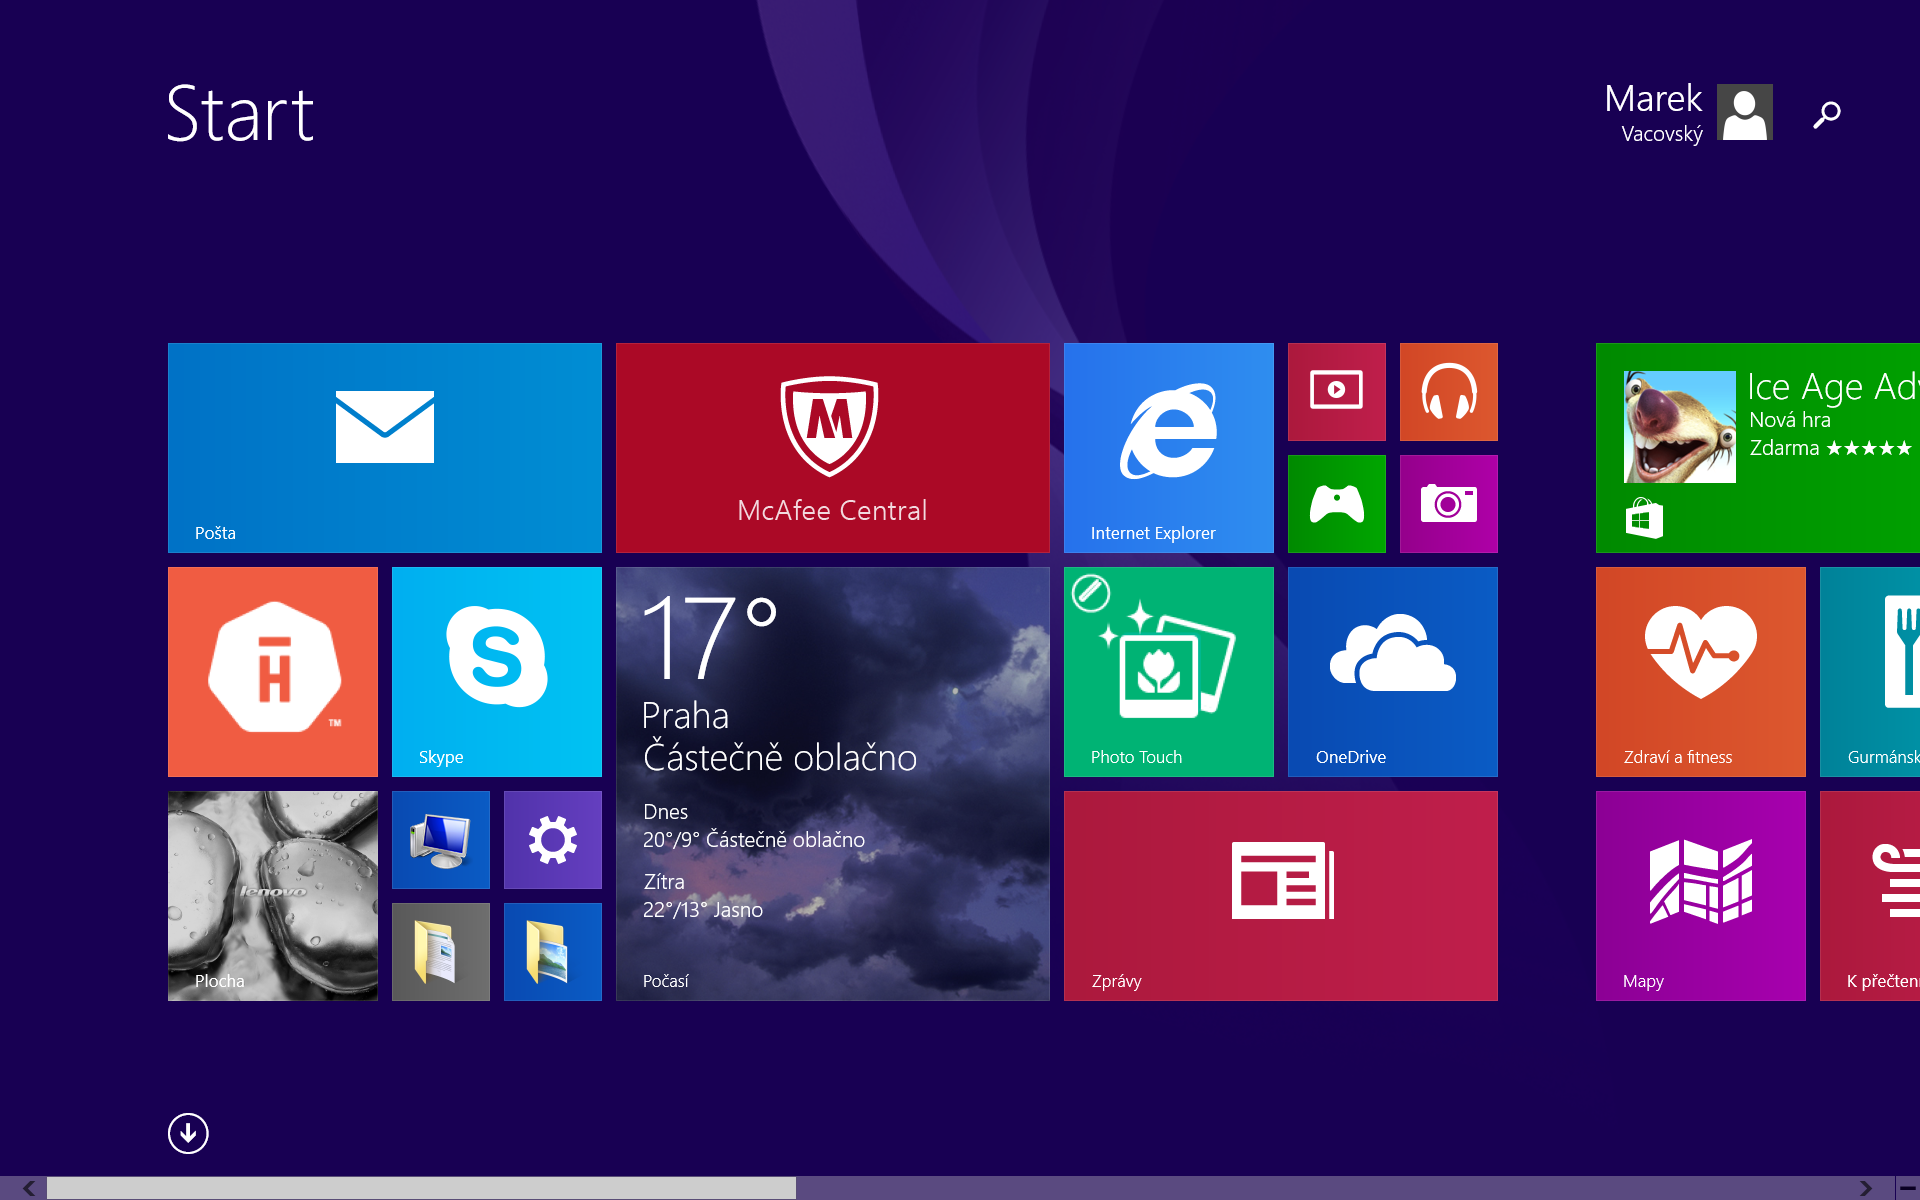
Task: Click today's forecast 20°/9° Částečně oblačno
Action: [754, 840]
